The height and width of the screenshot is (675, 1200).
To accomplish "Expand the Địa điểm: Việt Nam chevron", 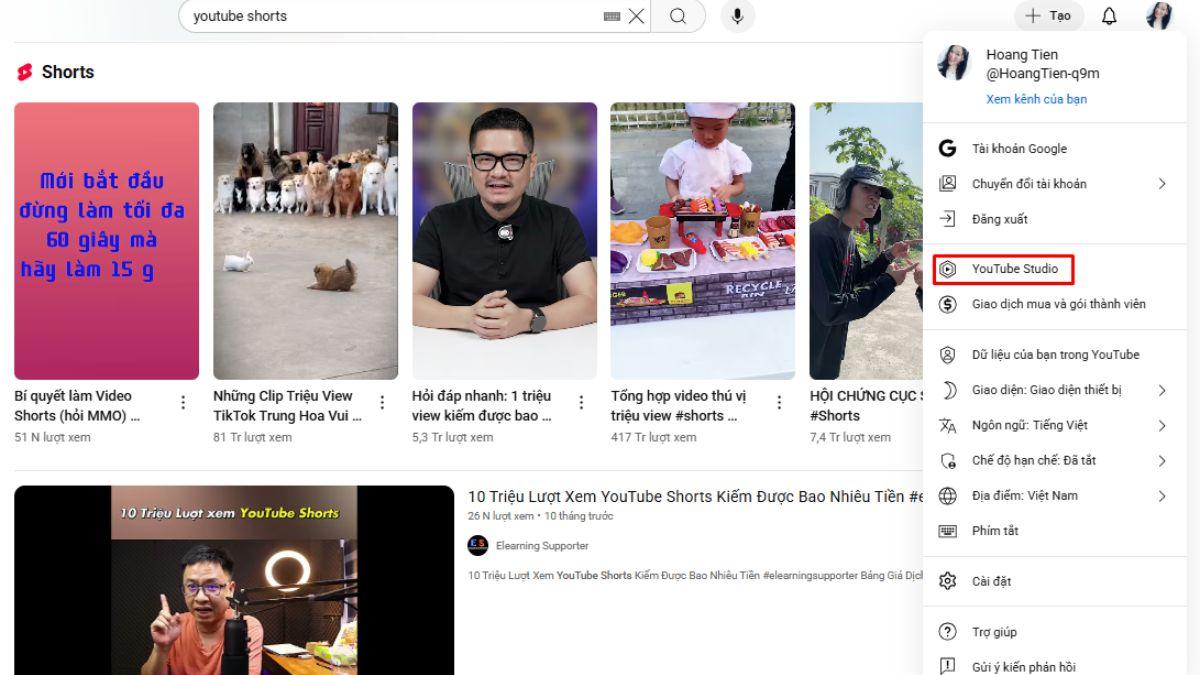I will (1162, 496).
